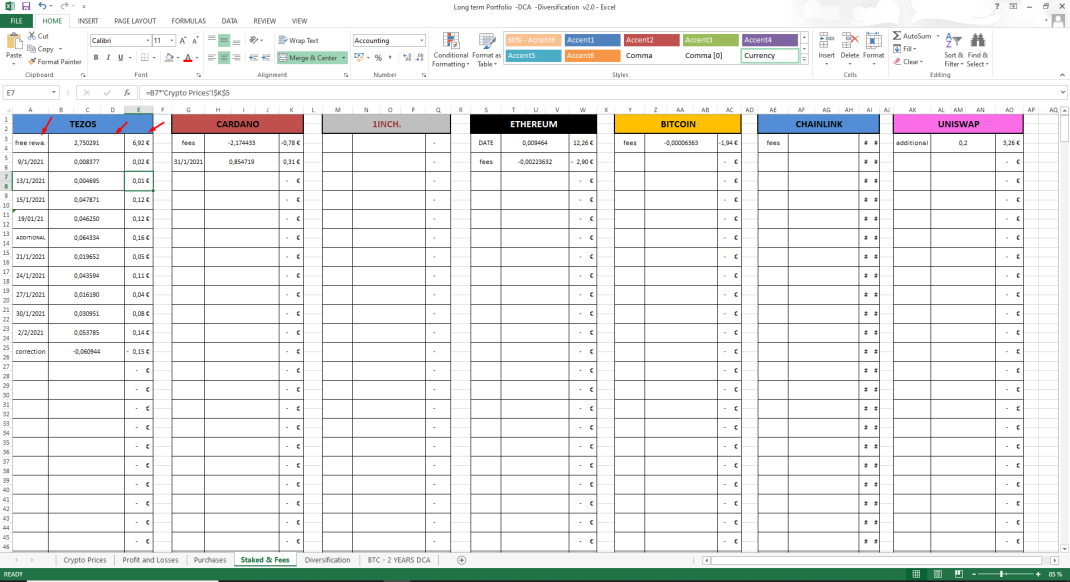1070x582 pixels.
Task: Click the Clear button in Editing
Action: 908,62
